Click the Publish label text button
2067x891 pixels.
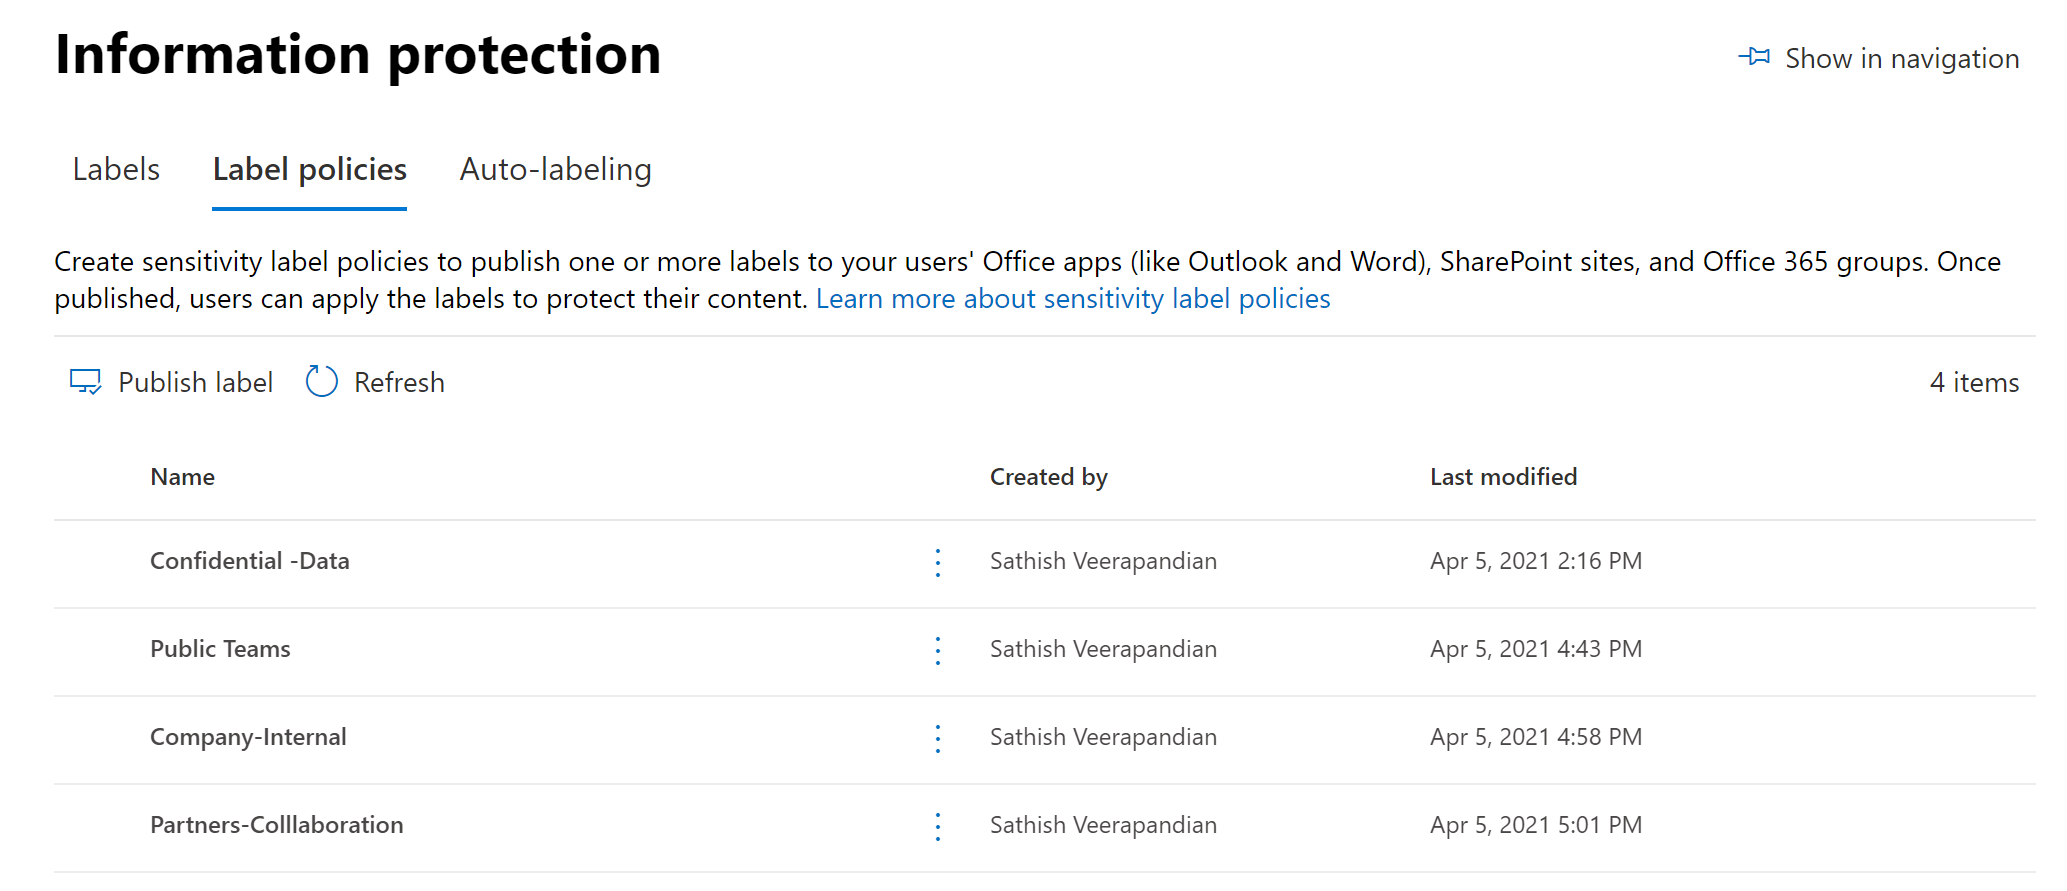point(195,382)
